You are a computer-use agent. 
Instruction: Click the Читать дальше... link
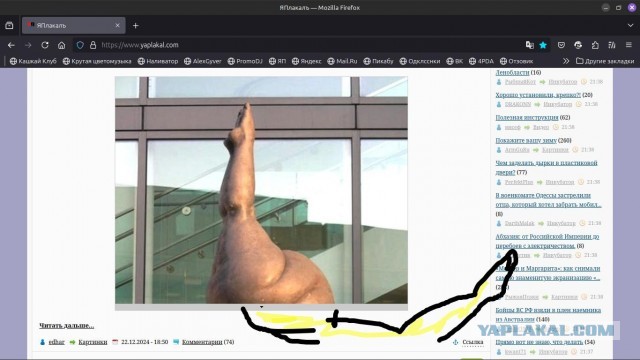[x=67, y=325]
